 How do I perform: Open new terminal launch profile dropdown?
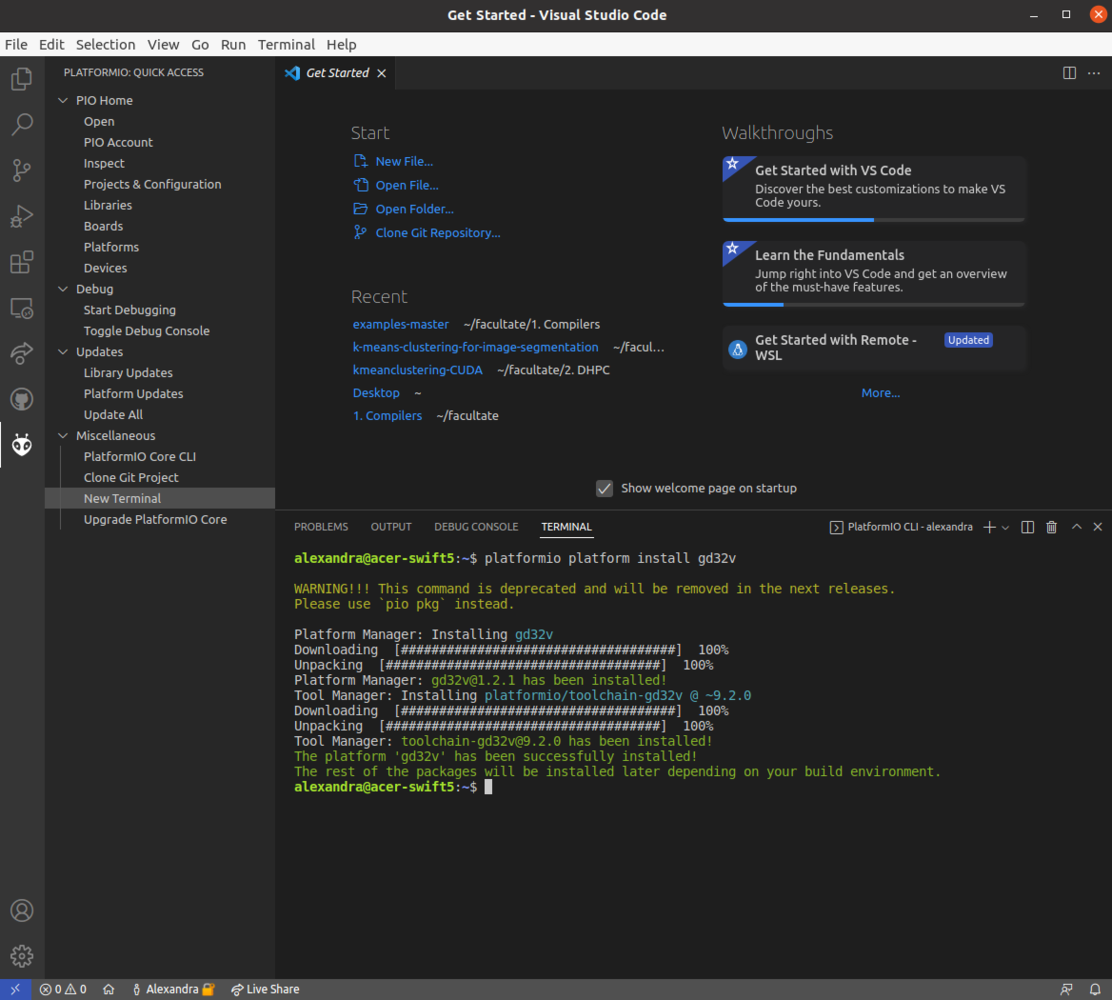[x=1006, y=527]
